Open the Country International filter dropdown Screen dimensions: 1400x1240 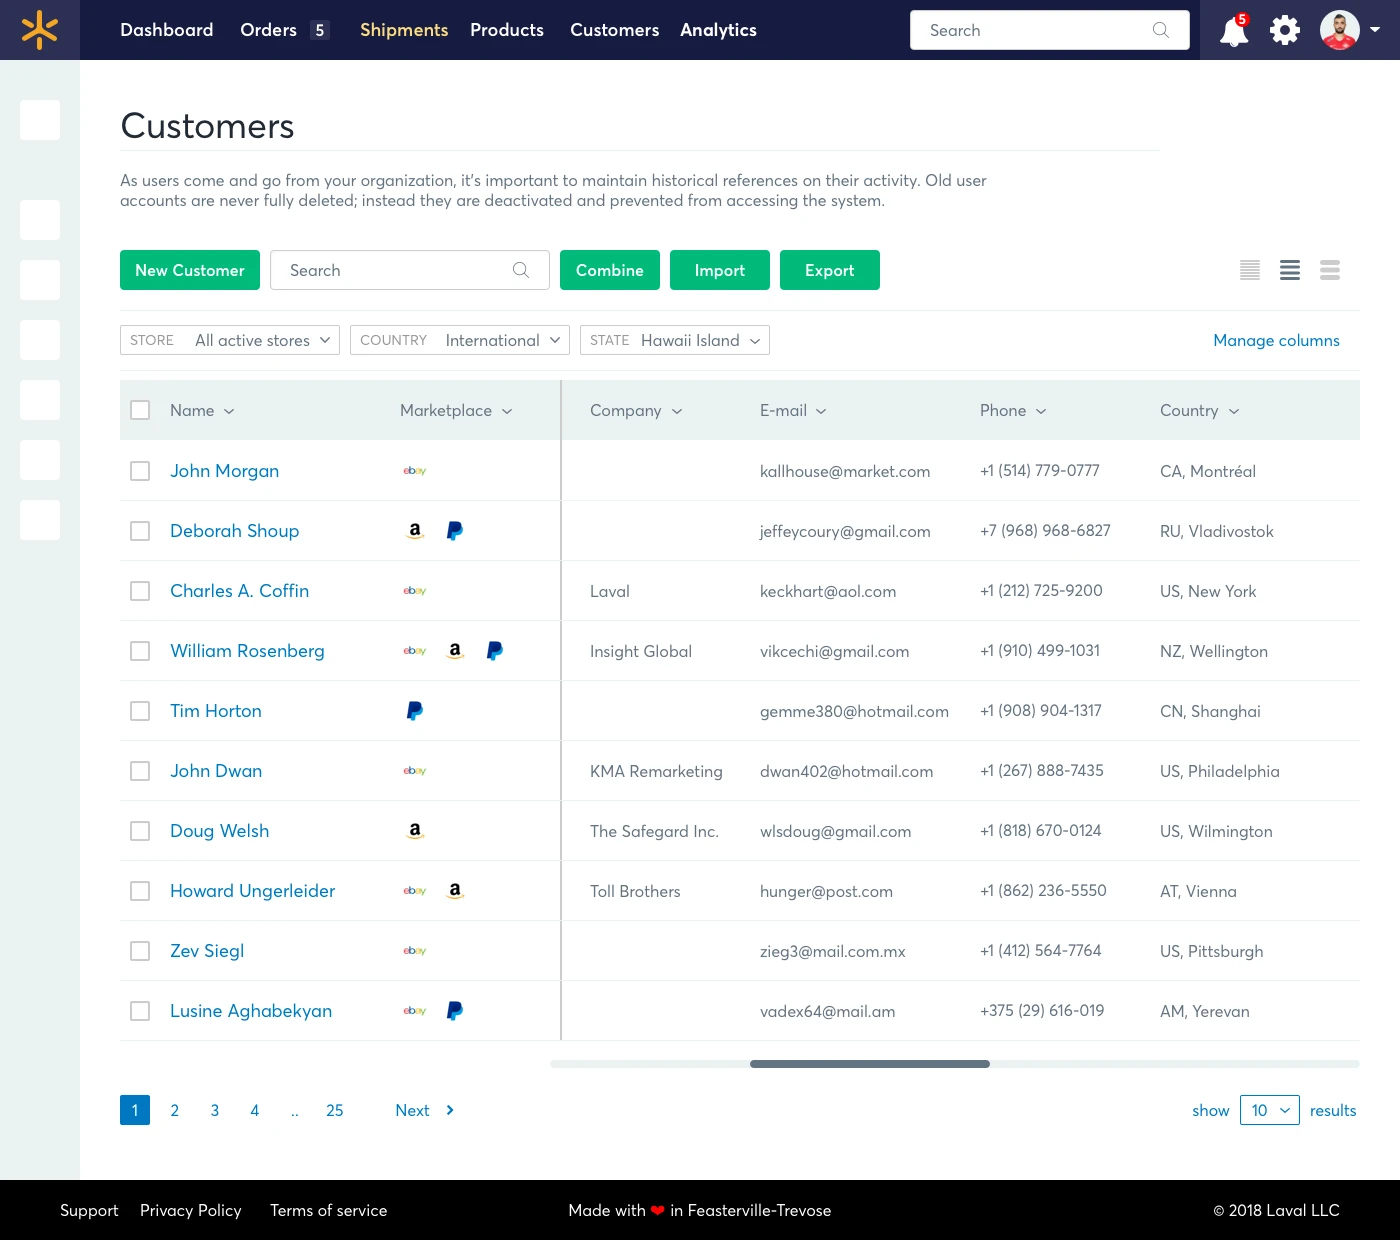(460, 340)
